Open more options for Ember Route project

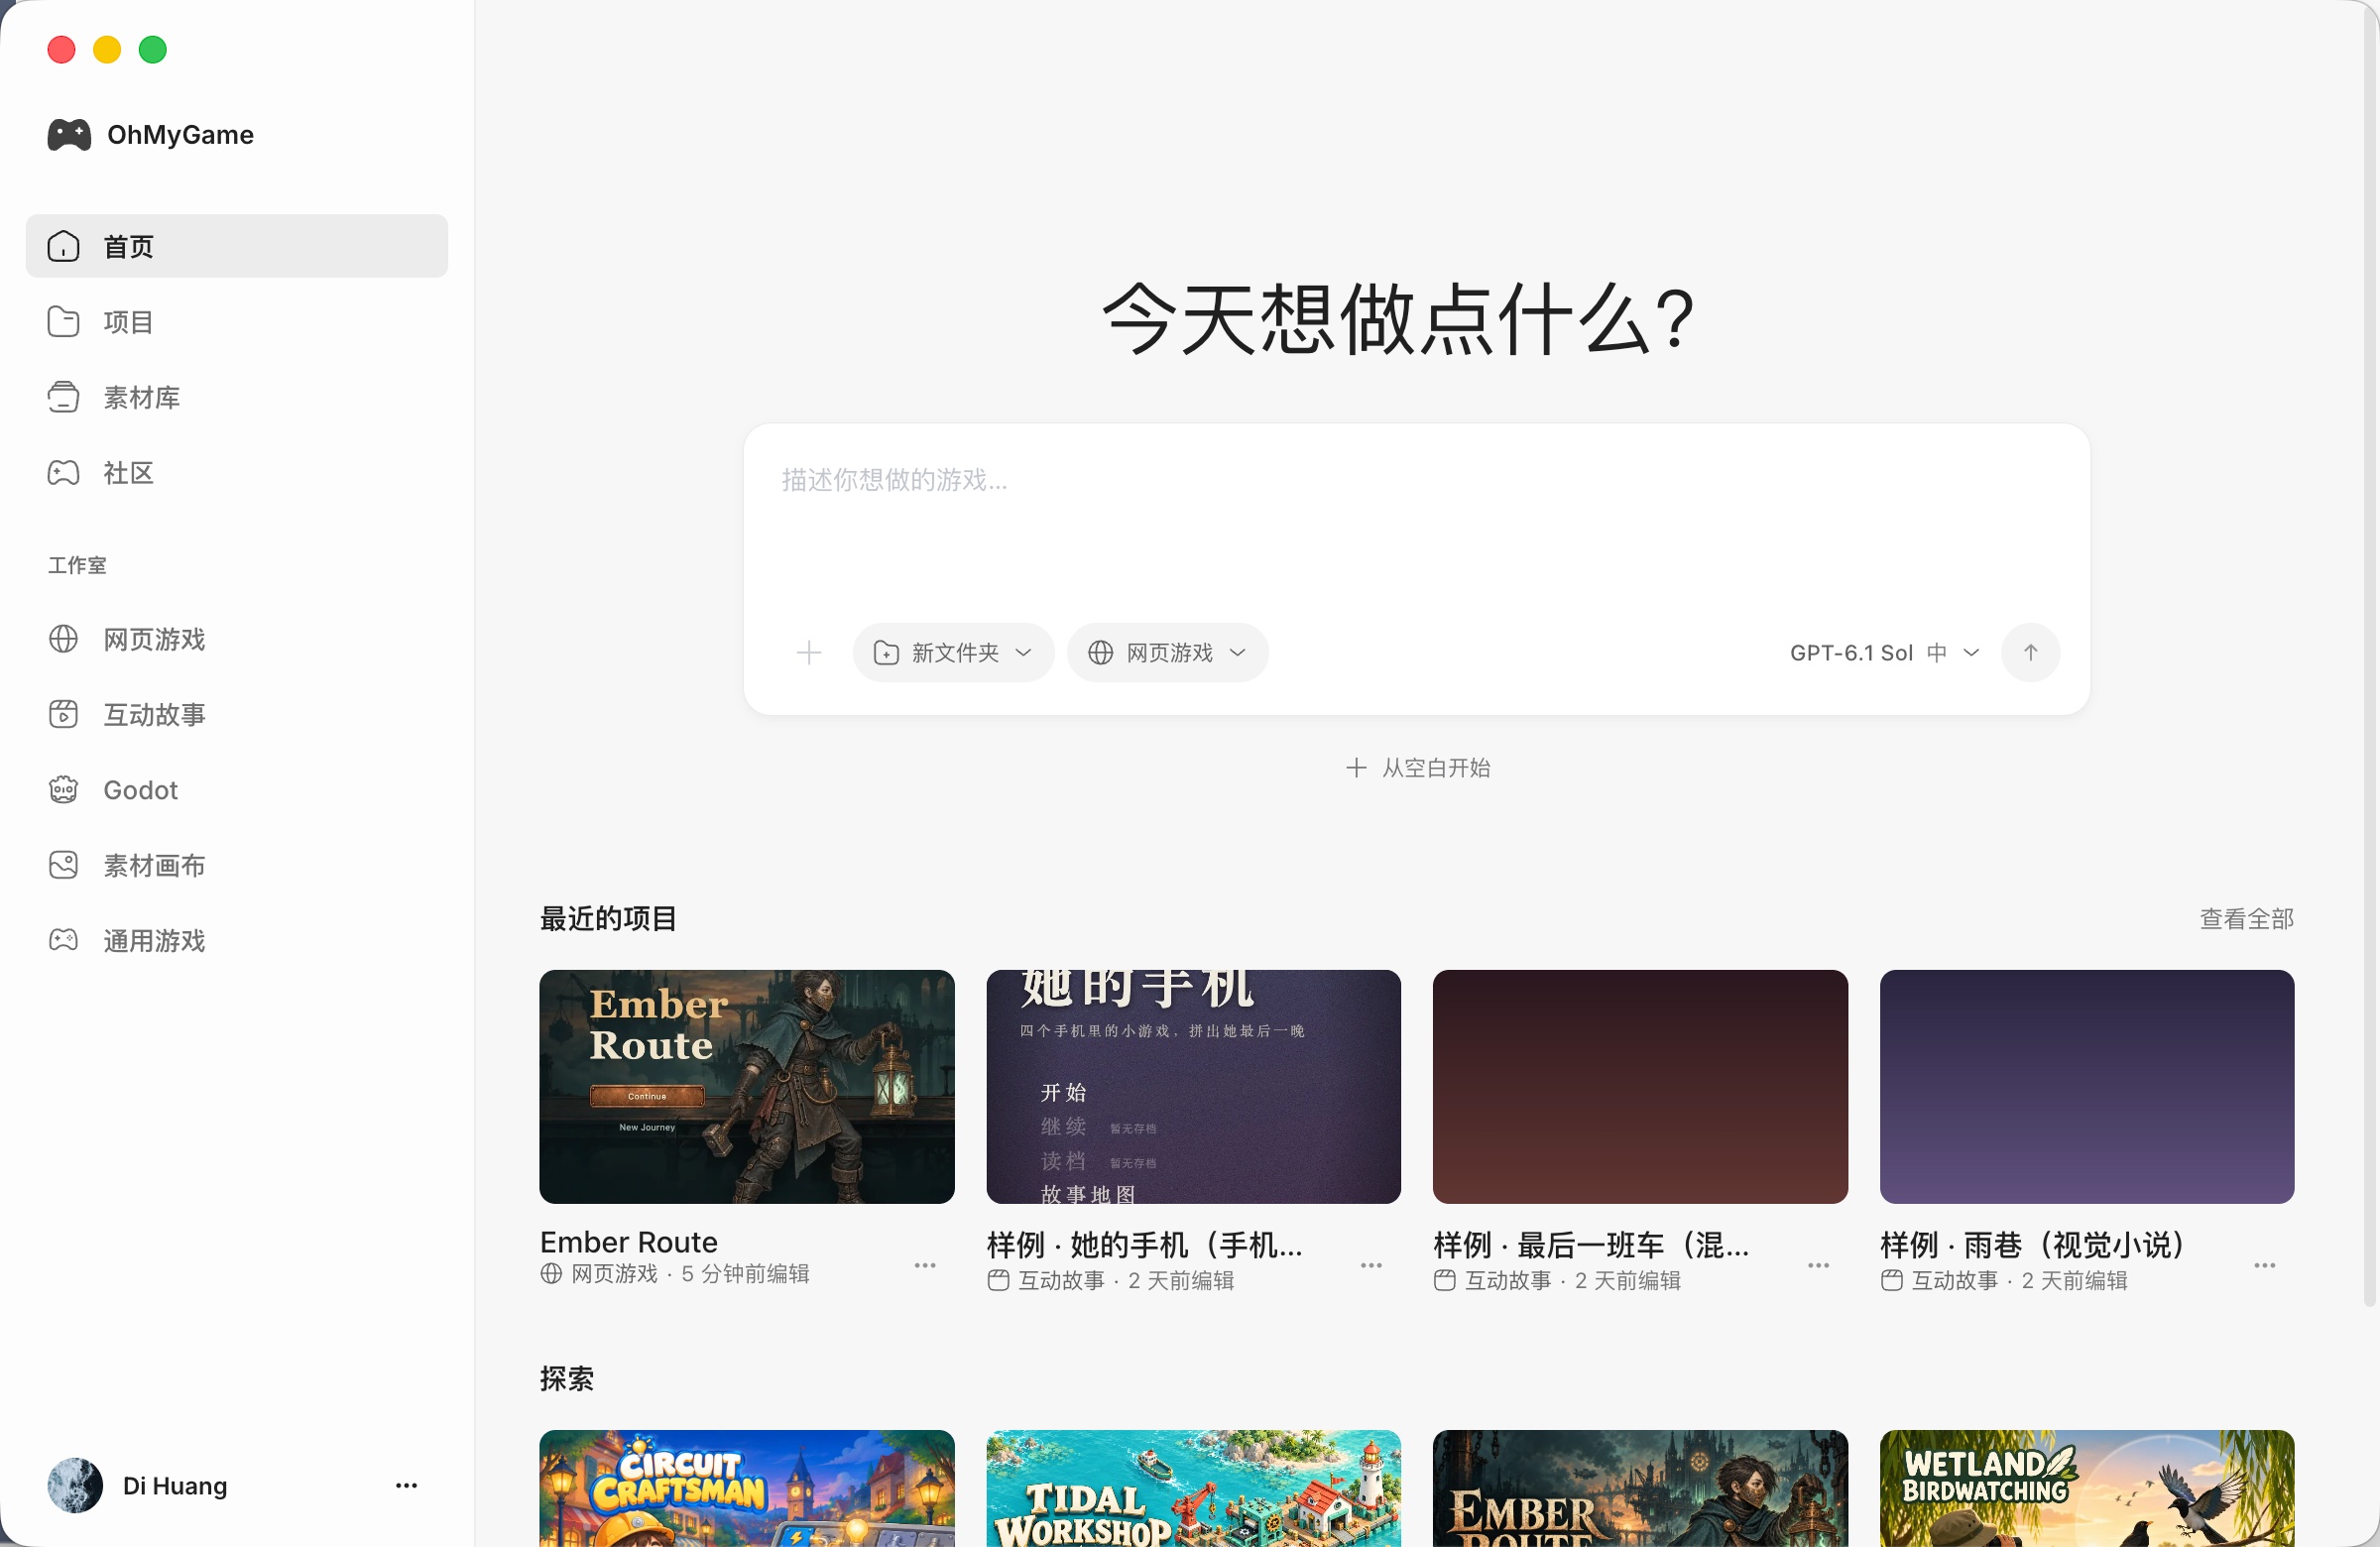click(925, 1266)
